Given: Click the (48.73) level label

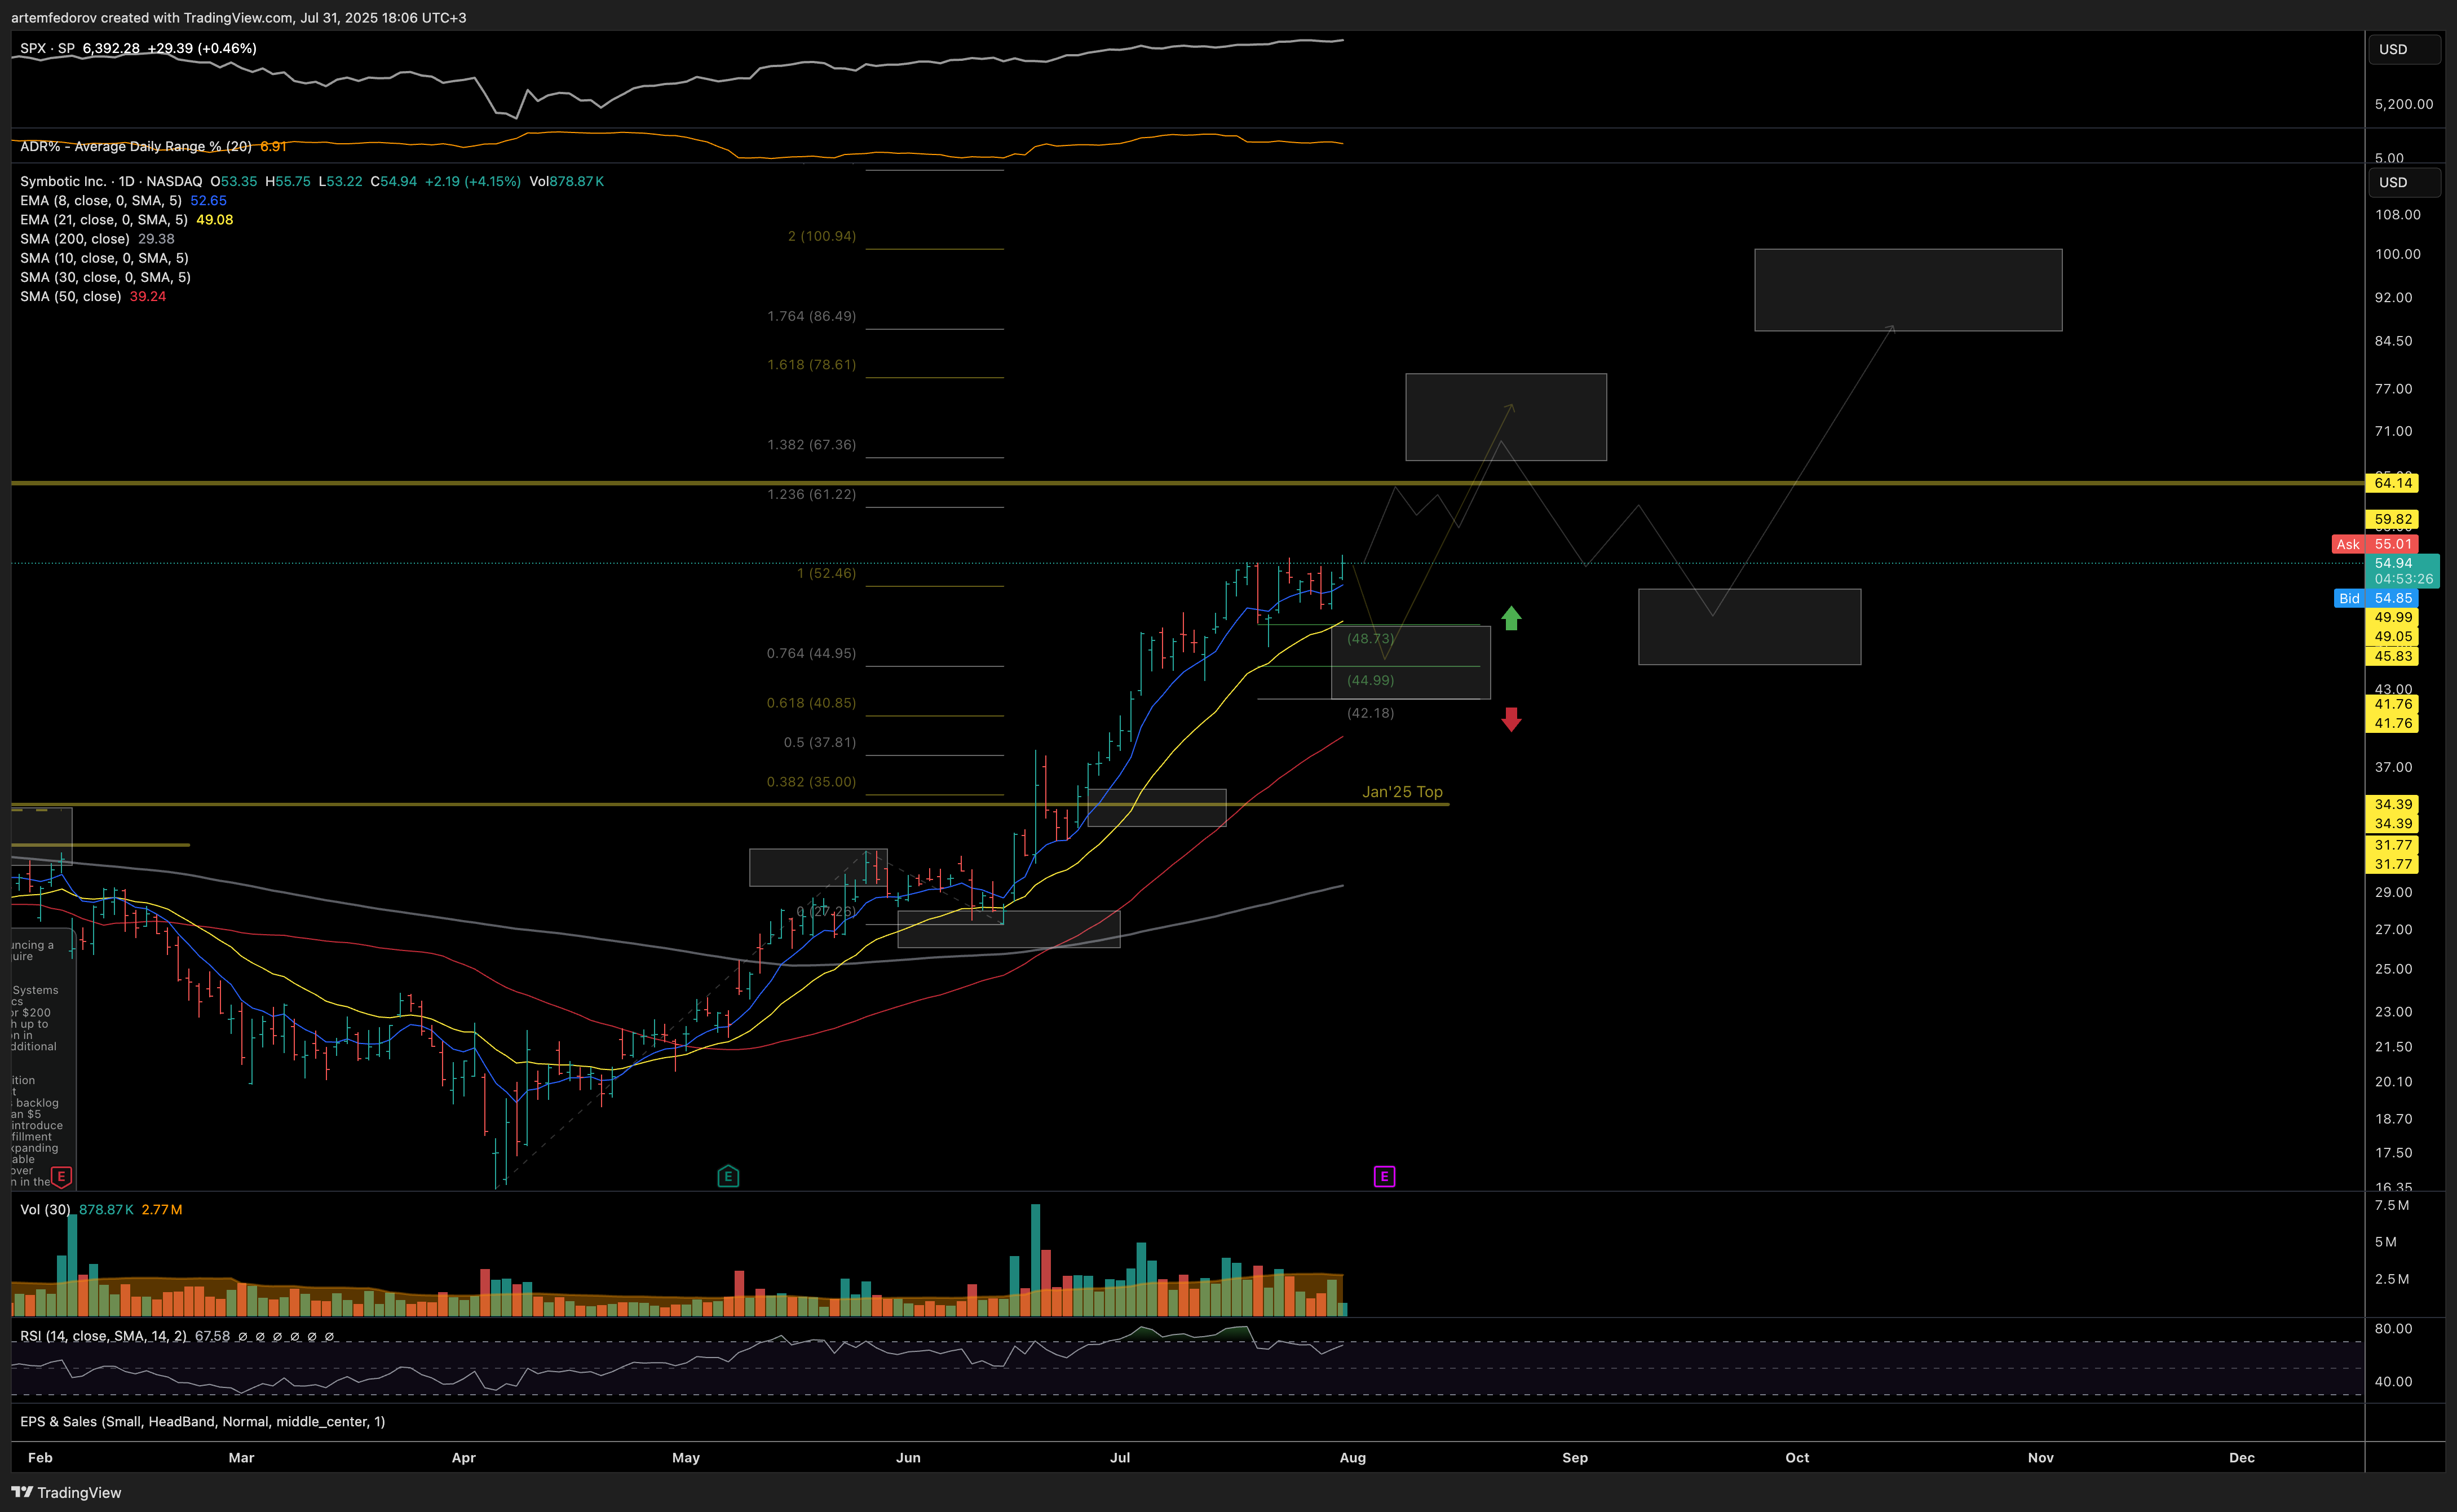Looking at the screenshot, I should click(1370, 638).
